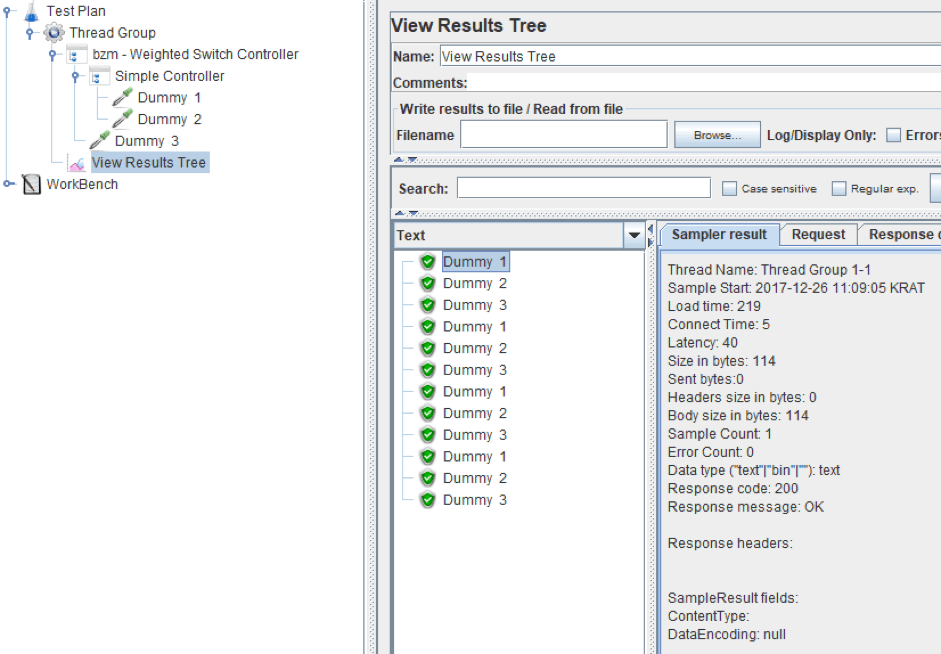Viewport: 941px width, 654px height.
Task: Click 'Load time: 219' text
Action: (714, 306)
